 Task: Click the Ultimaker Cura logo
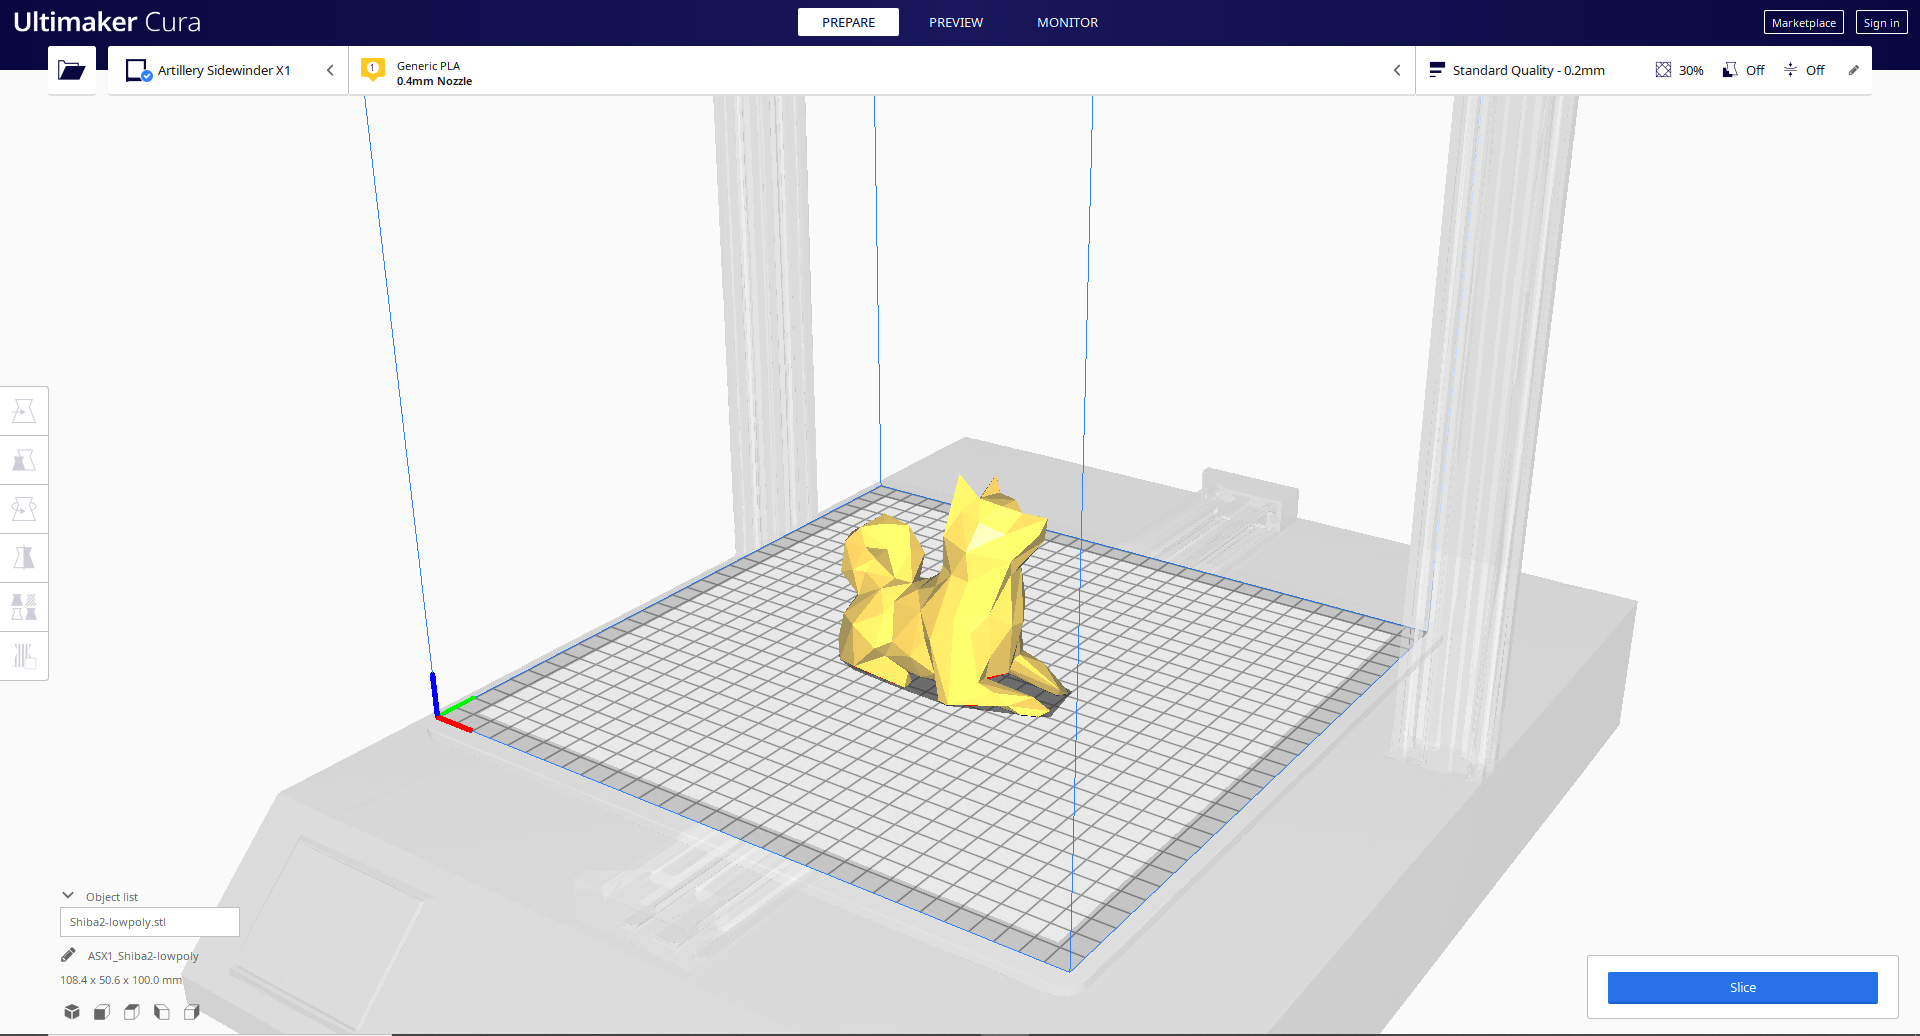click(x=107, y=22)
